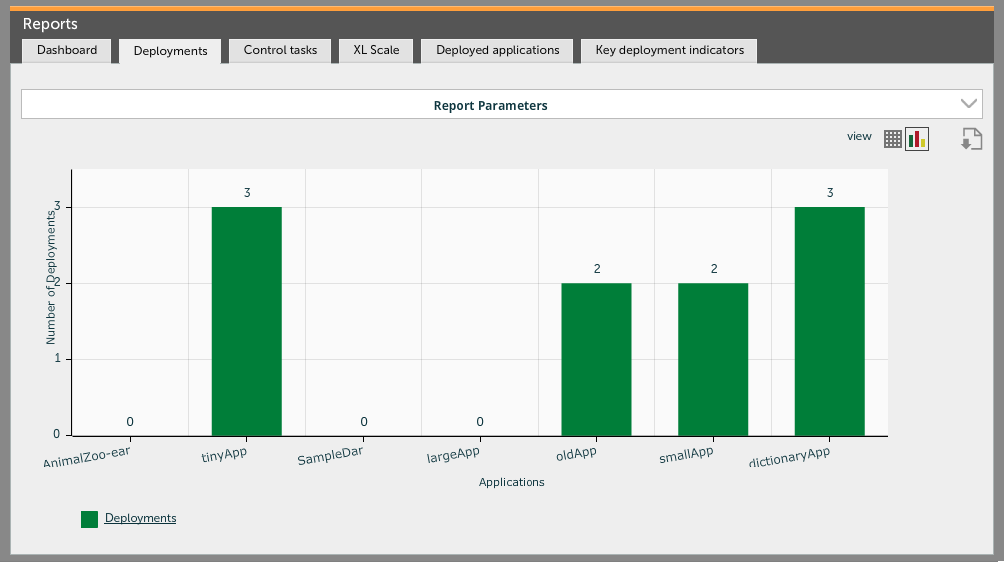Click the export report download icon
Viewport: 1004px width, 562px height.
click(x=971, y=139)
